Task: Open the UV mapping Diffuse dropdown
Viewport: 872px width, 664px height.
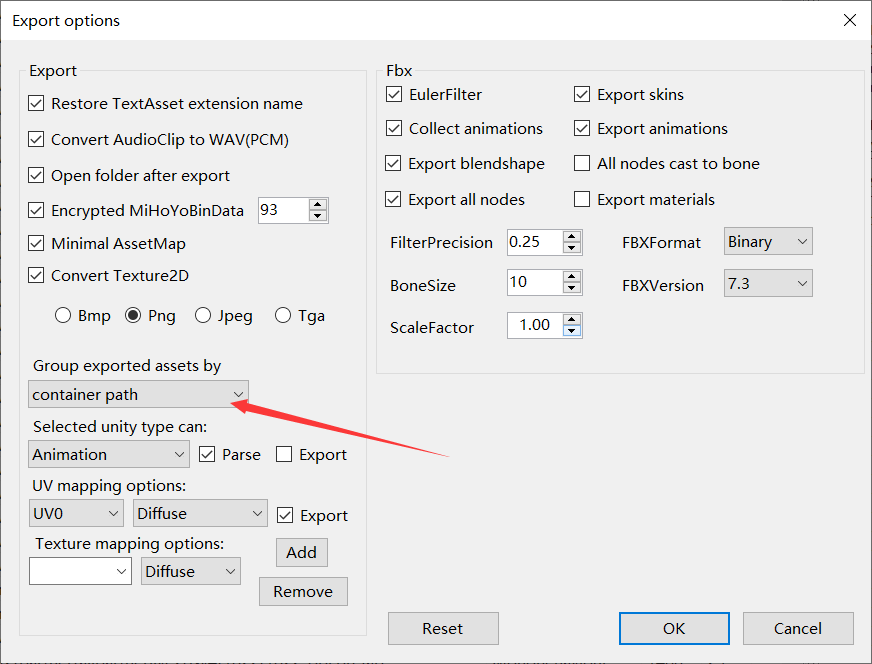Action: pos(200,513)
